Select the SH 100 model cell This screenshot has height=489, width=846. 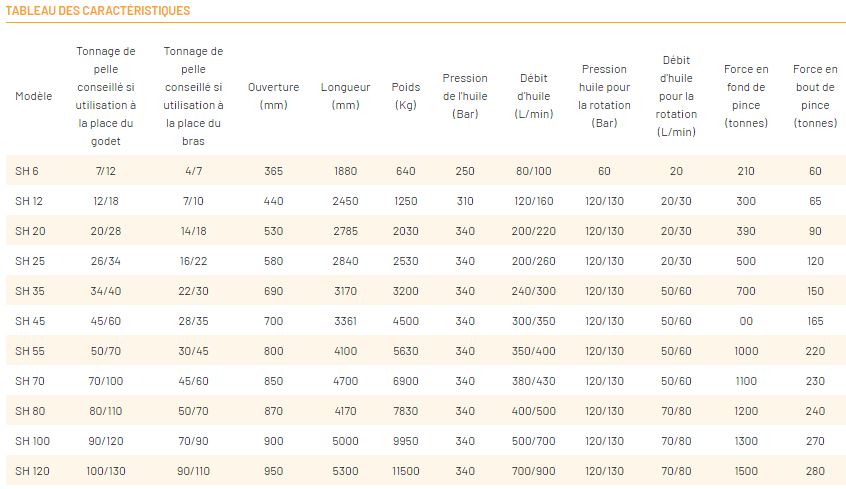(31, 441)
